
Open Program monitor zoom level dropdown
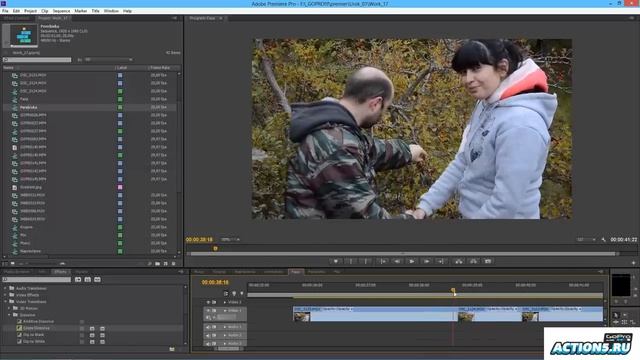pos(230,240)
